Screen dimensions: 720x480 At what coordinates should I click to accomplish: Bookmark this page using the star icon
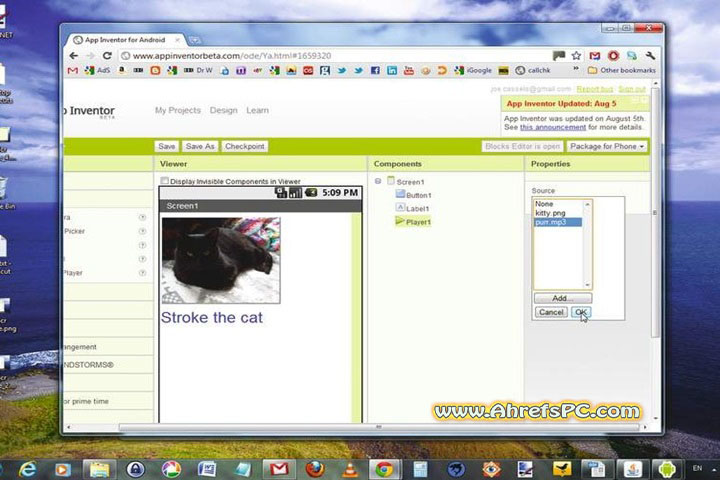point(576,56)
